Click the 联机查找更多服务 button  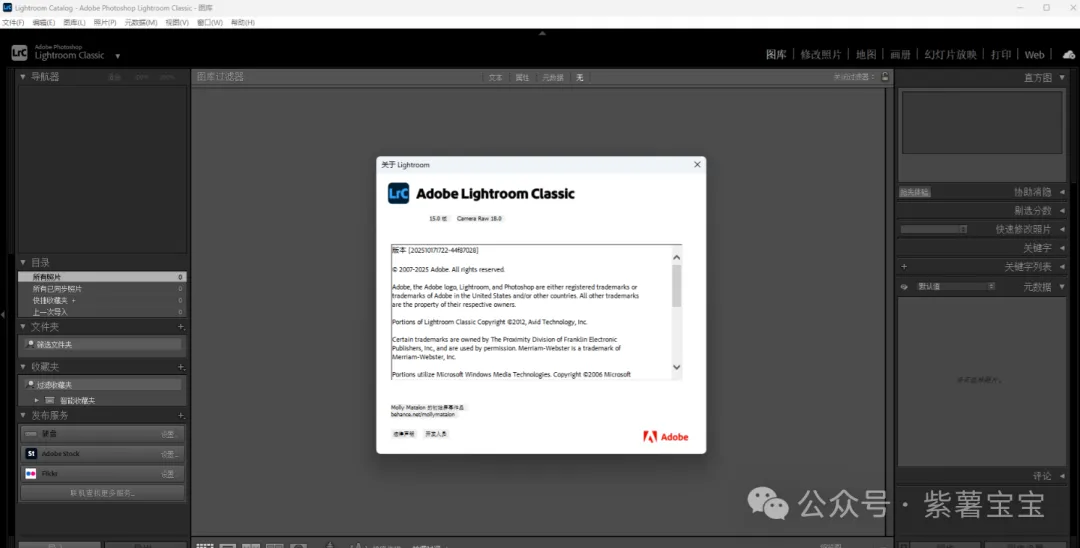pos(102,493)
